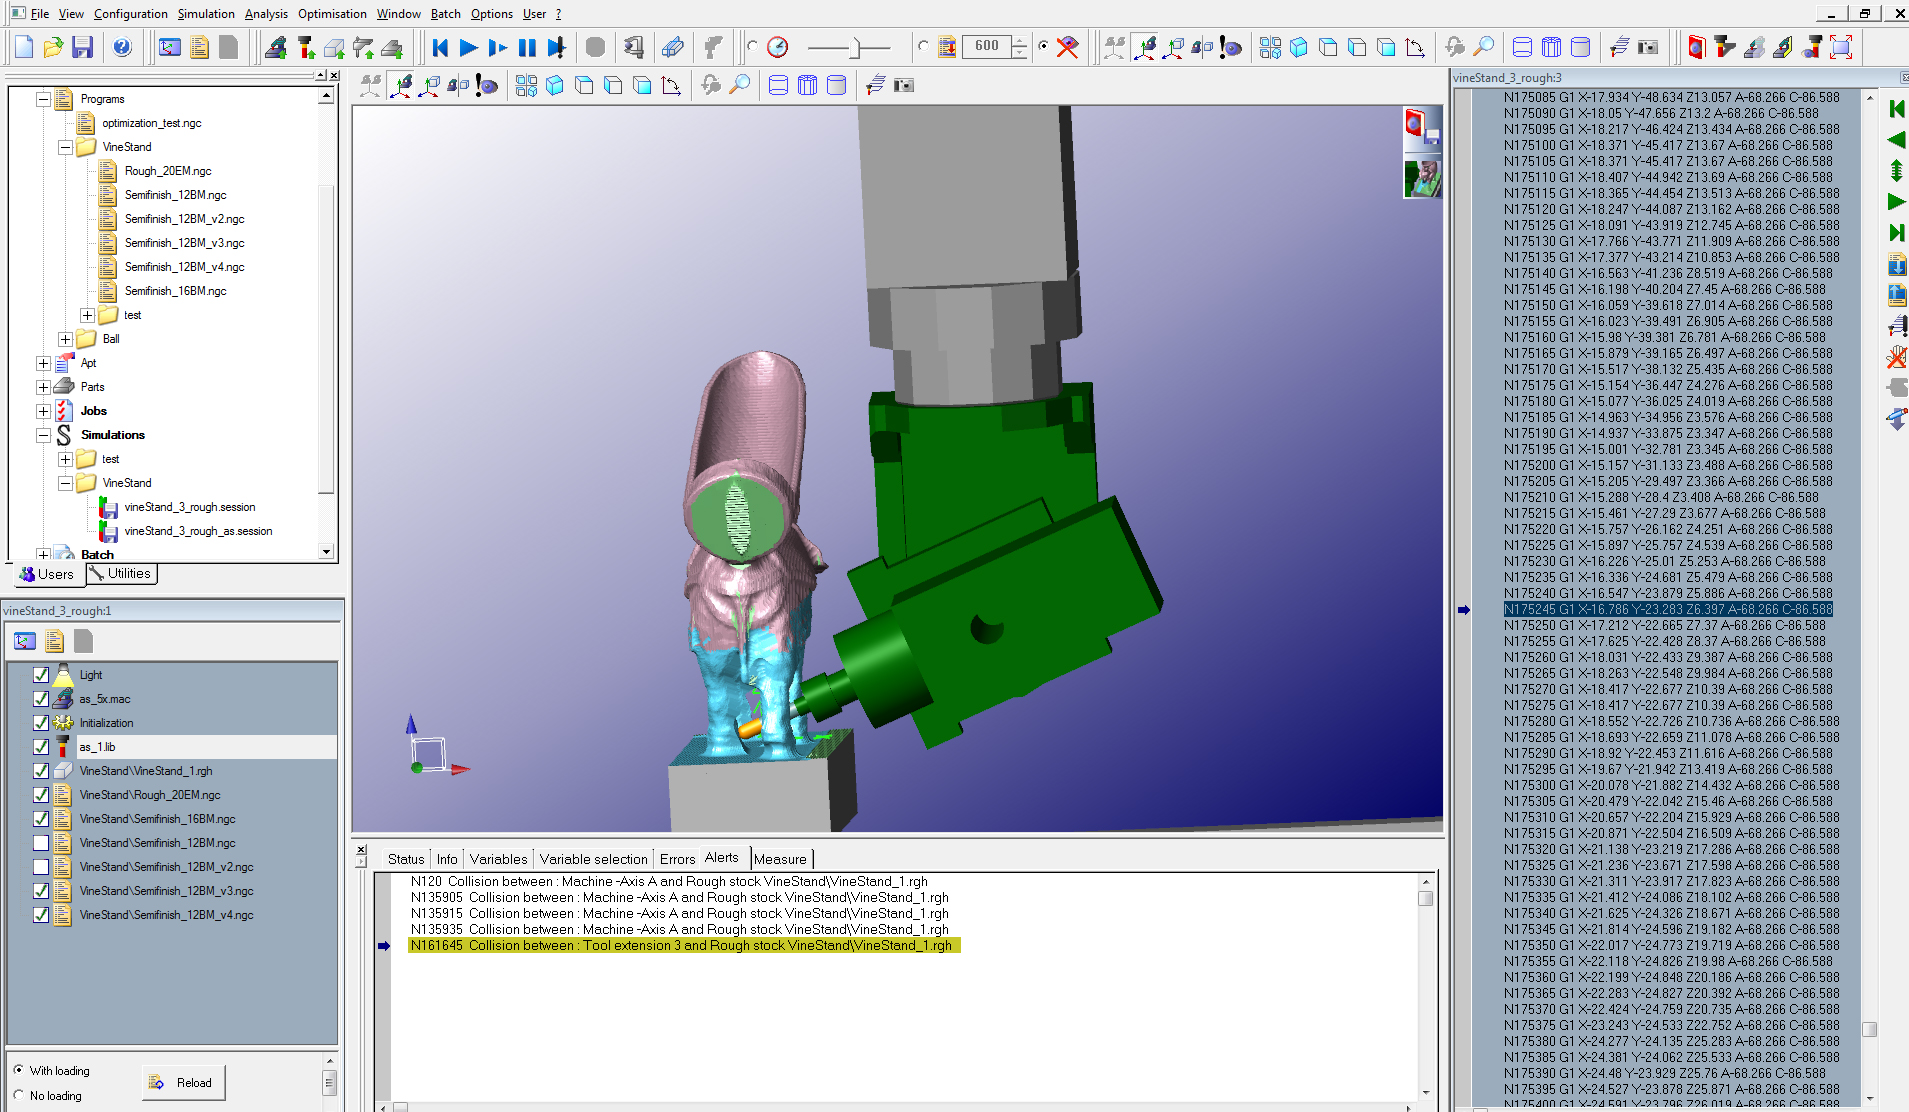Expand the Parts node
The width and height of the screenshot is (1909, 1112).
point(43,387)
